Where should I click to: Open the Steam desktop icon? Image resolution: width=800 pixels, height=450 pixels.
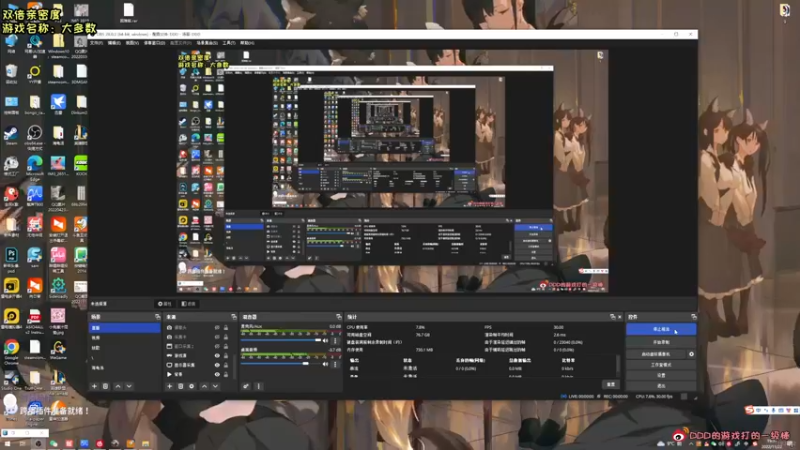[11, 135]
